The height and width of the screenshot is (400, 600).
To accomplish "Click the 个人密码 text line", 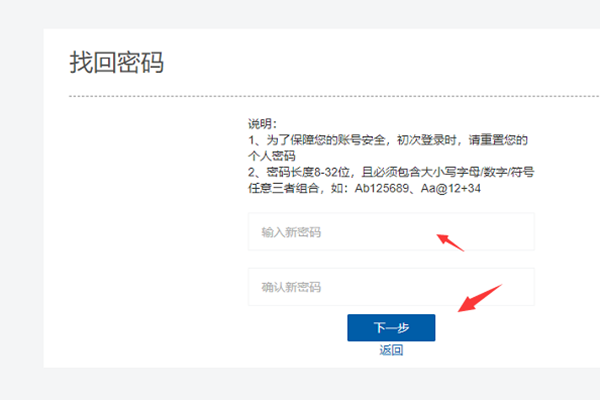I will [x=271, y=156].
